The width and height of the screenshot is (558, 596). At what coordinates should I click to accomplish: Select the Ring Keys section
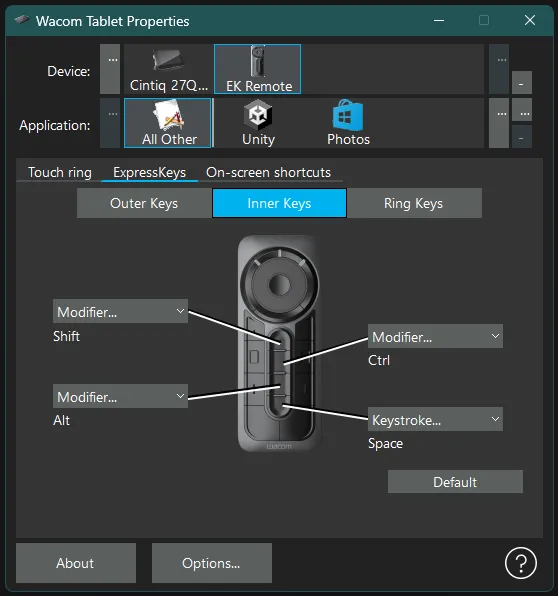[414, 203]
